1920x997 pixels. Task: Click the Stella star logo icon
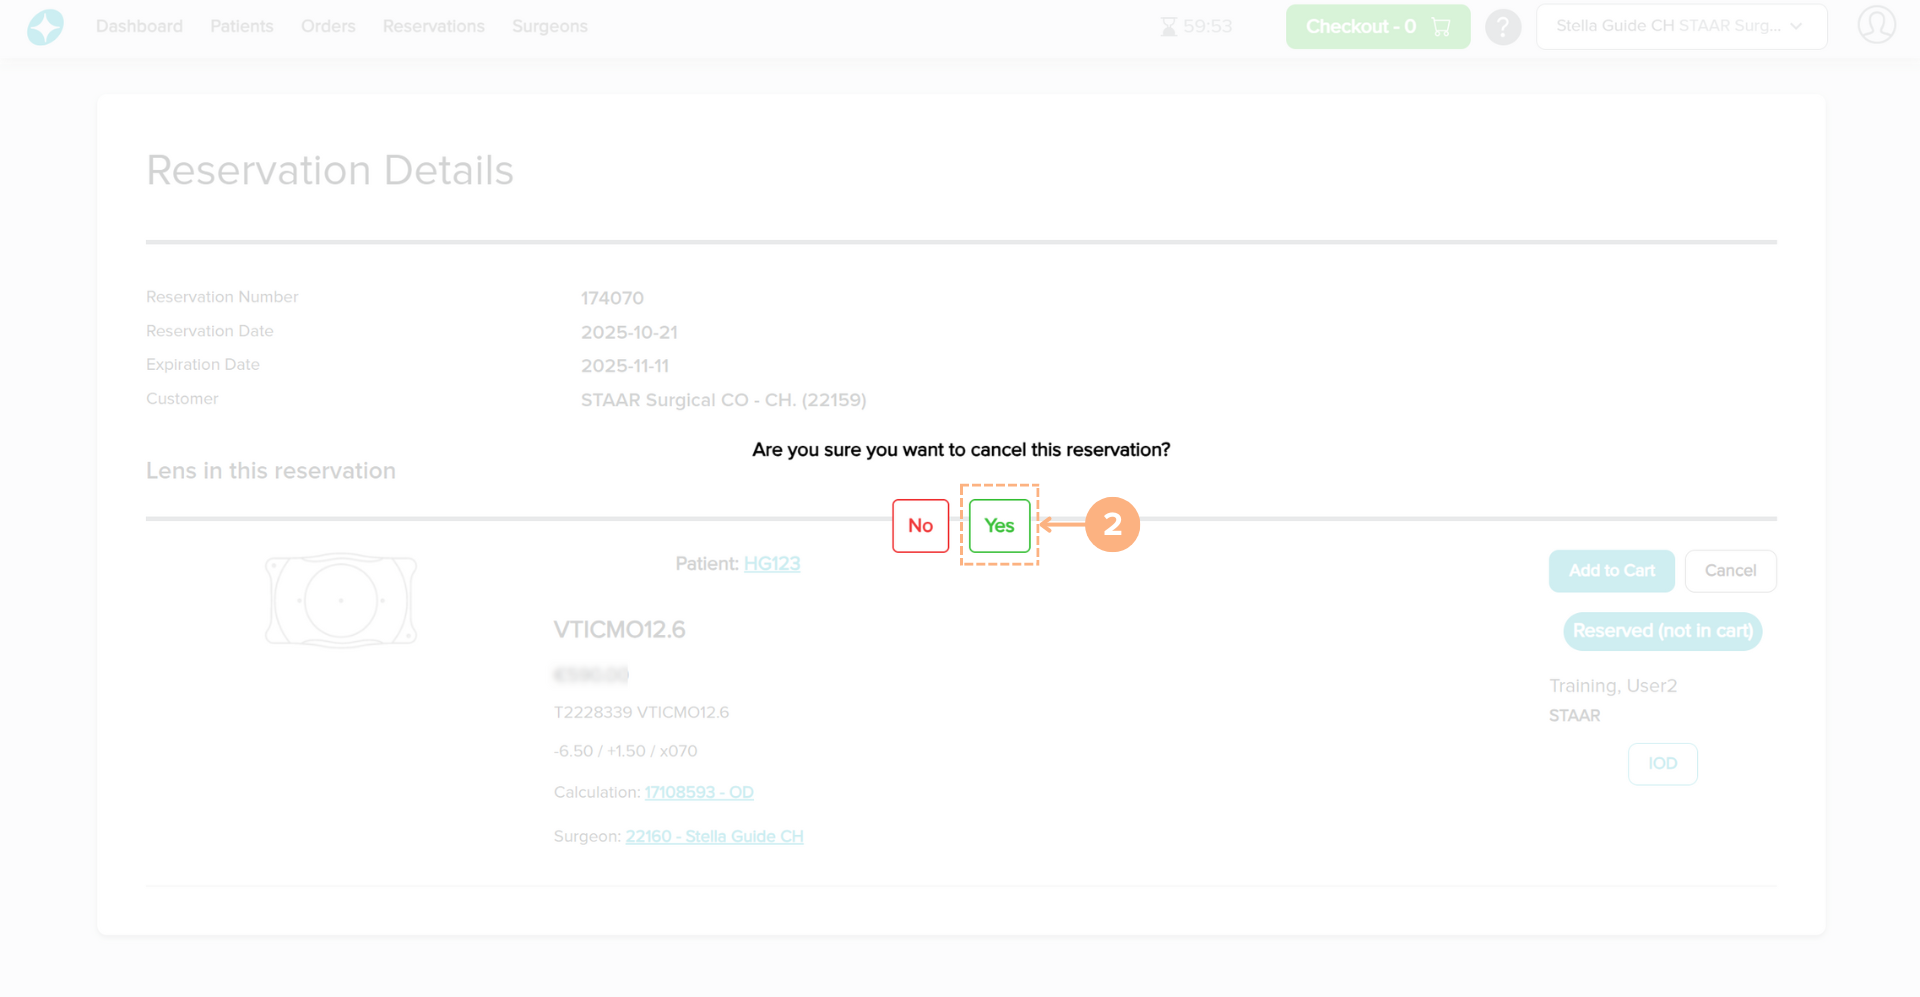(x=45, y=27)
